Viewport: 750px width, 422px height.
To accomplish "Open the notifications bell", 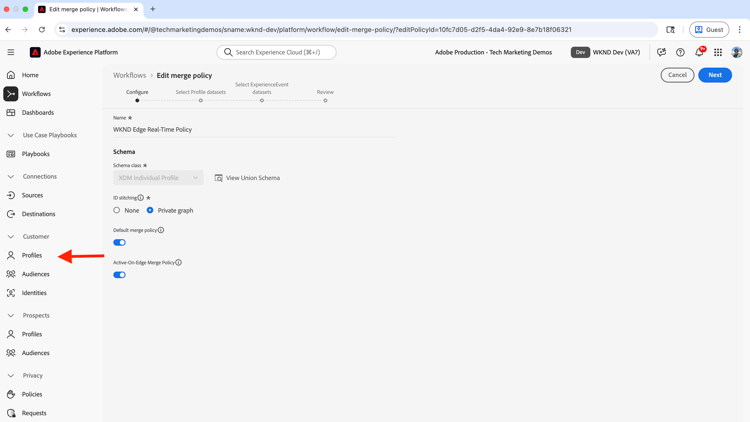I will pos(699,52).
